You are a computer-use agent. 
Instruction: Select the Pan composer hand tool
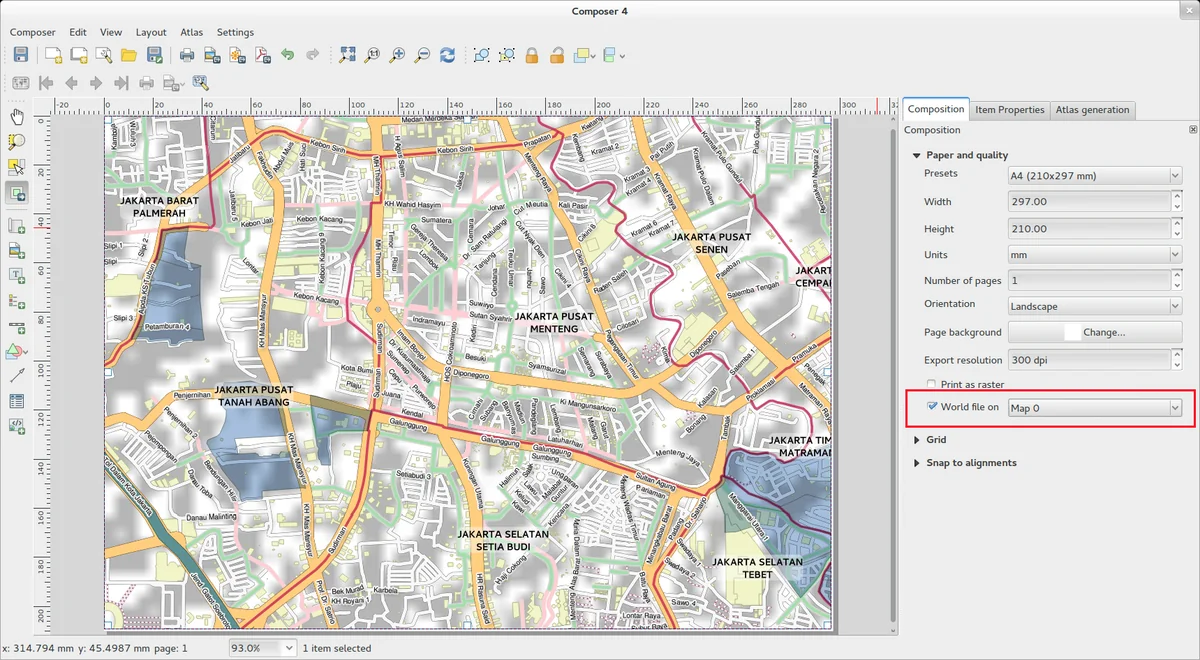coord(17,117)
